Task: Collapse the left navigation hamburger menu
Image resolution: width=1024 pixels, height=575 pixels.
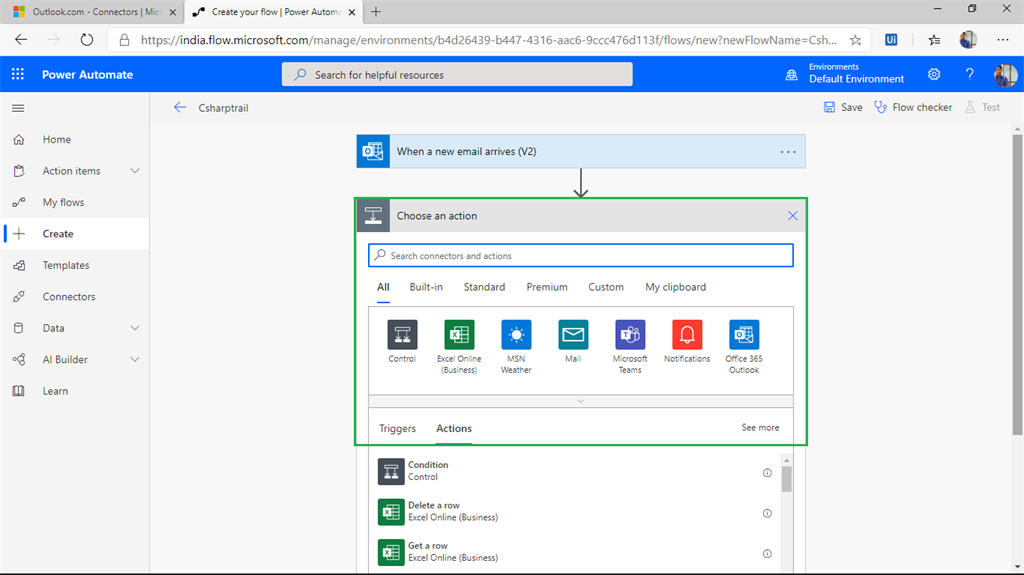Action: (x=18, y=108)
